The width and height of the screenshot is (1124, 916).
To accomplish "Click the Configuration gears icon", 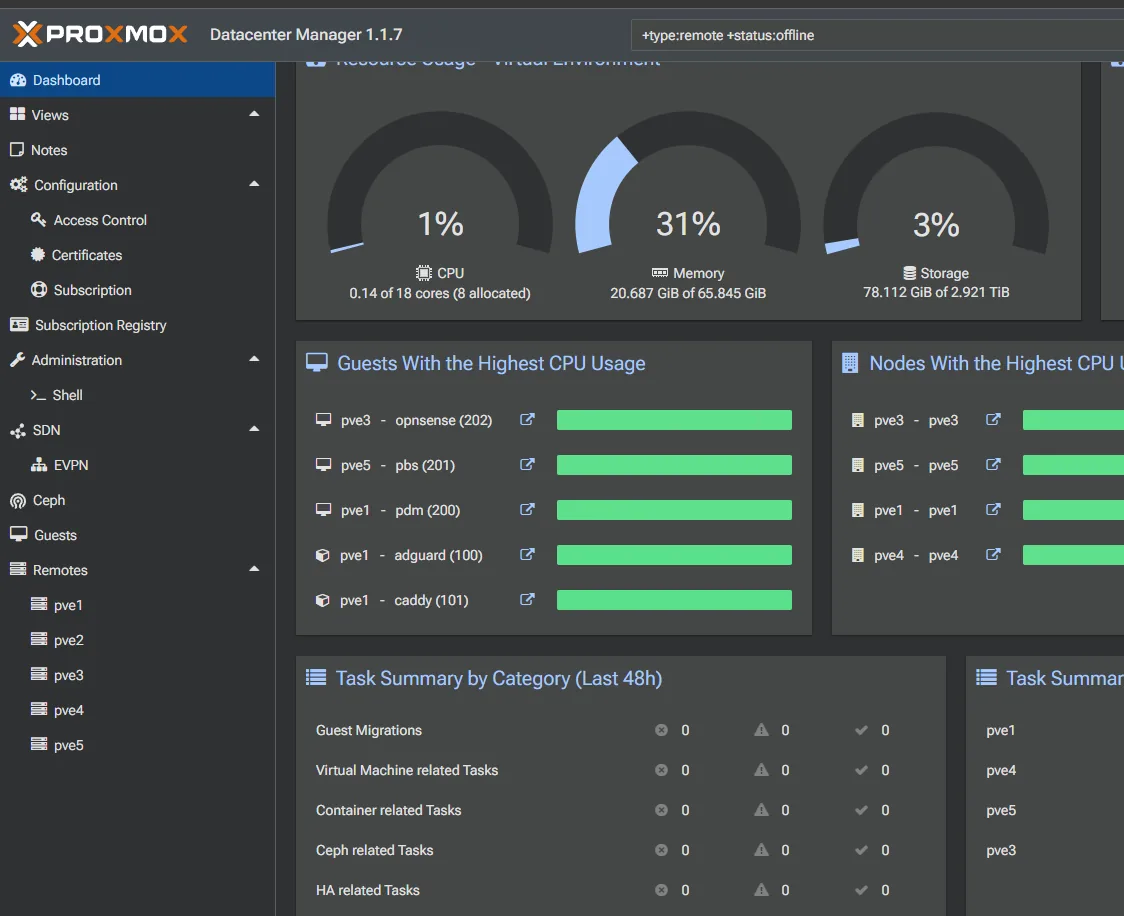I will tap(19, 184).
